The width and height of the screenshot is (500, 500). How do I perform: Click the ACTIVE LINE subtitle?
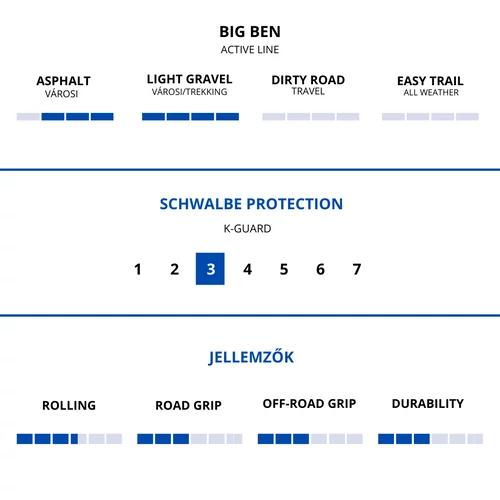[x=250, y=50]
